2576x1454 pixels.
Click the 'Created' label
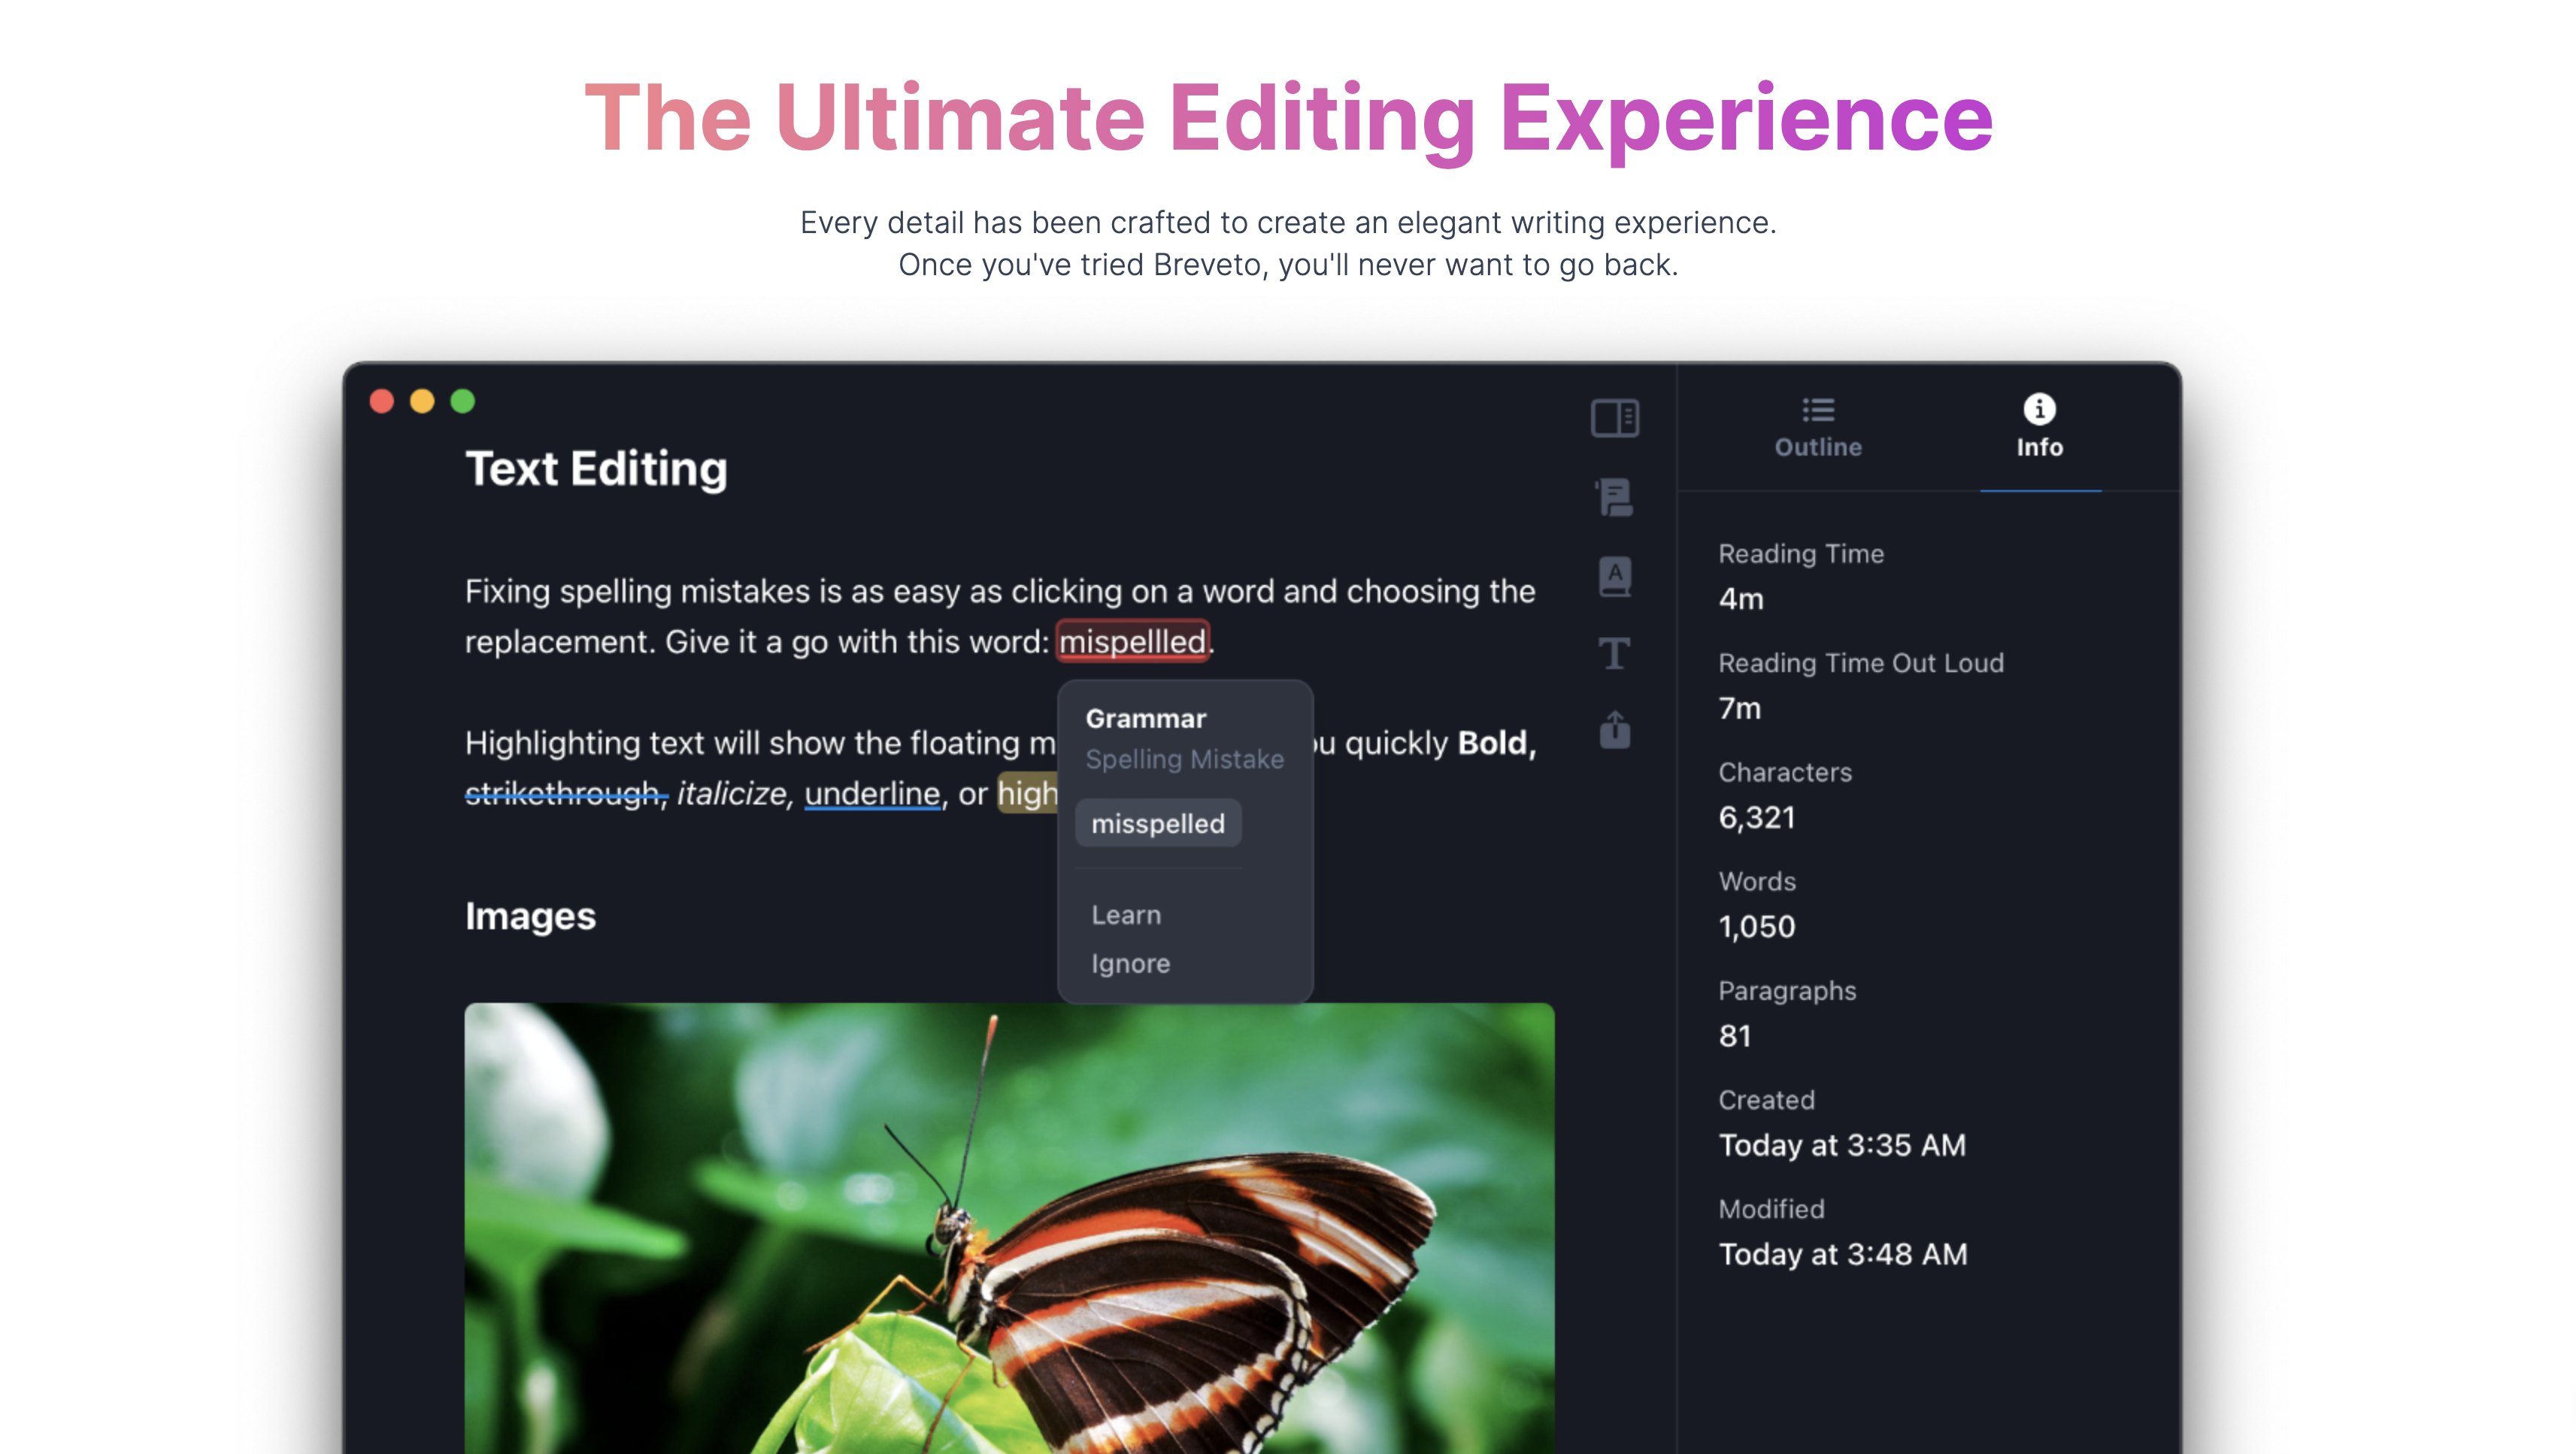click(1766, 1099)
